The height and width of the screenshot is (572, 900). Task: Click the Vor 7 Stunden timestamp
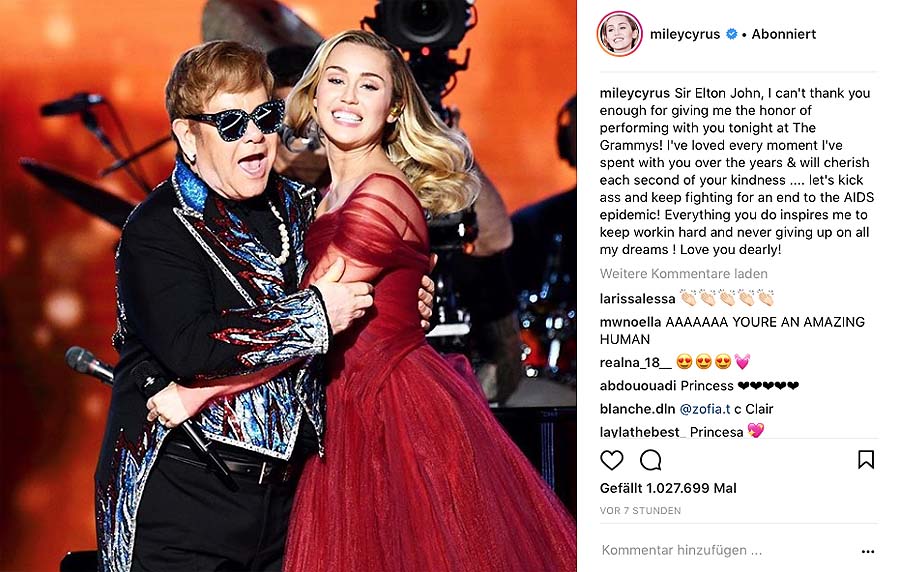640,511
